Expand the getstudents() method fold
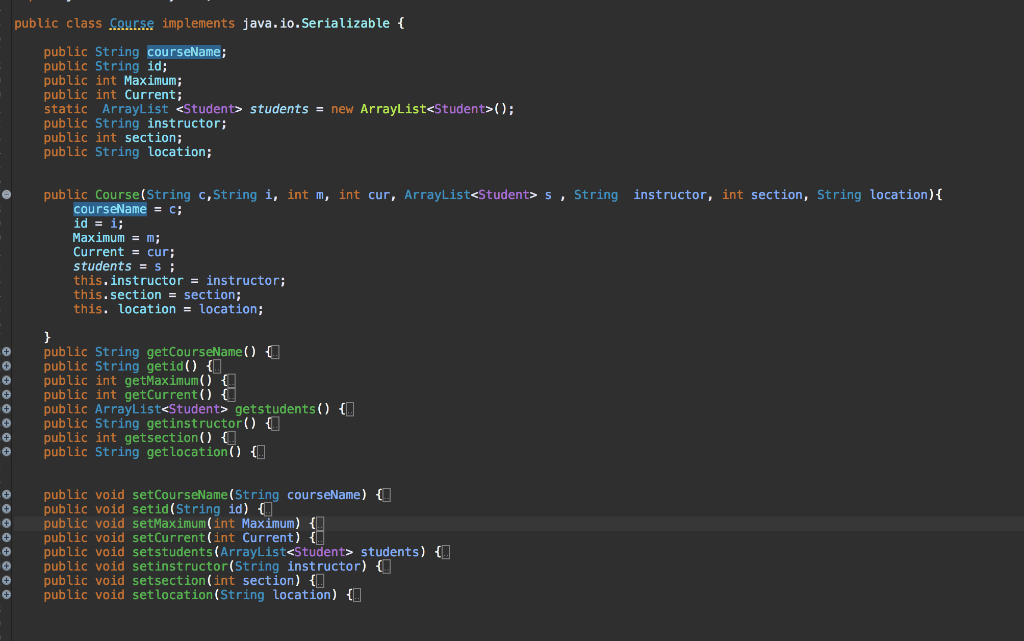 [x=6, y=409]
